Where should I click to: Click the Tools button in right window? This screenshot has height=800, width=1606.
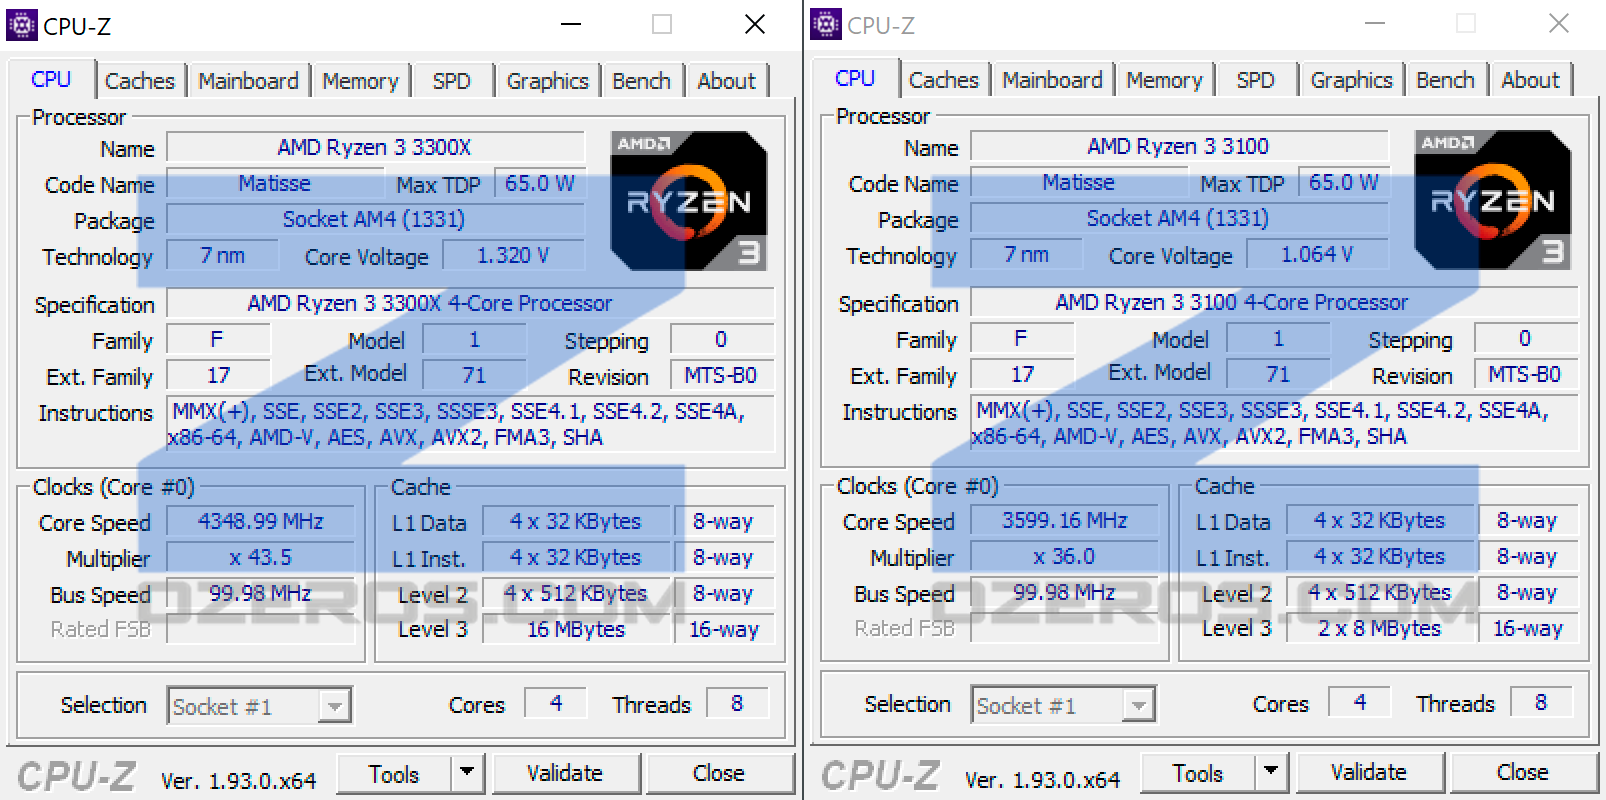click(x=1198, y=773)
